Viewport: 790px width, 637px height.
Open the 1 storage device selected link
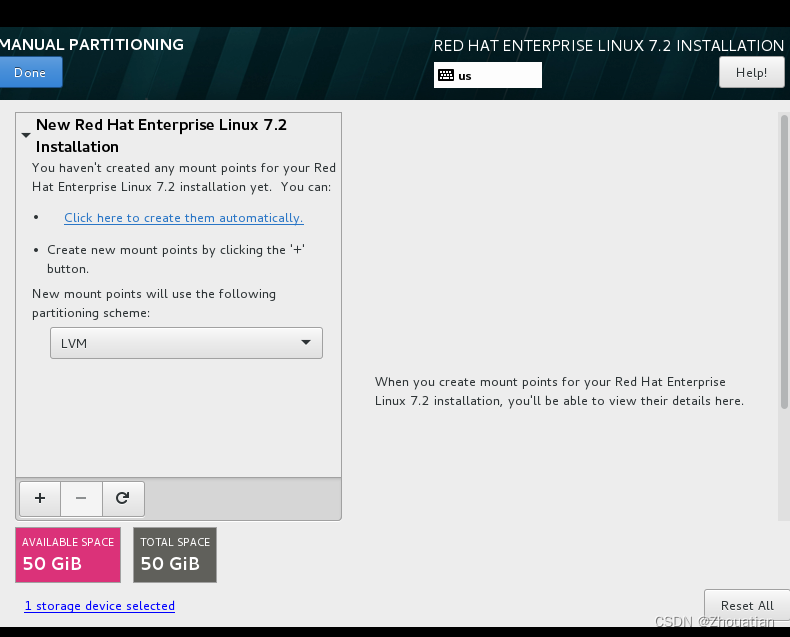point(100,606)
